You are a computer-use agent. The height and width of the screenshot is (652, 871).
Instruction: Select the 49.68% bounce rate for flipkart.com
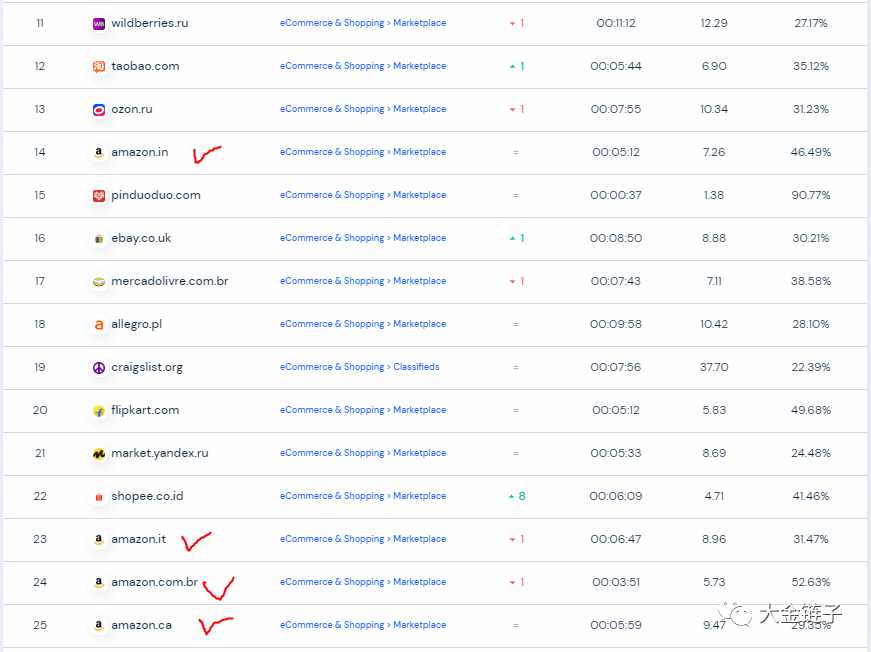[810, 410]
